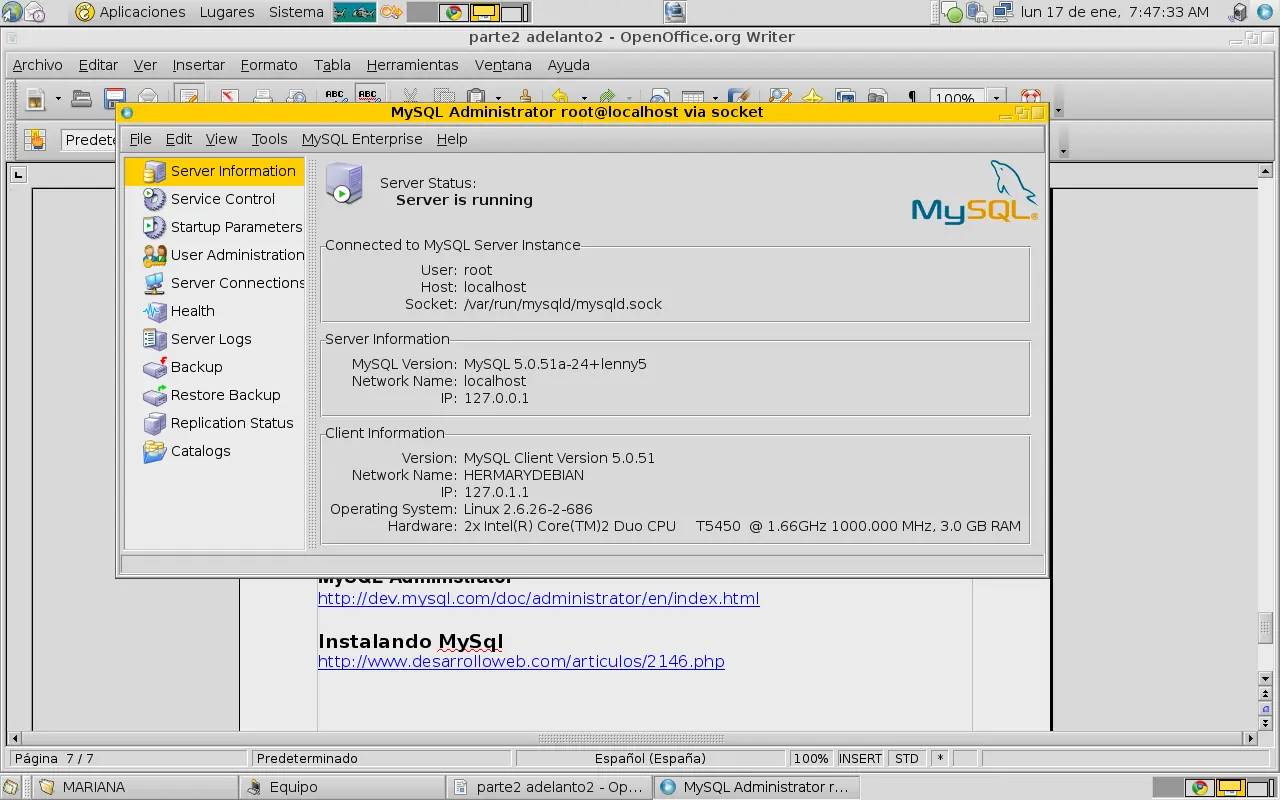Image resolution: width=1280 pixels, height=800 pixels.
Task: Open the New document dropdown arrow
Action: 58,98
